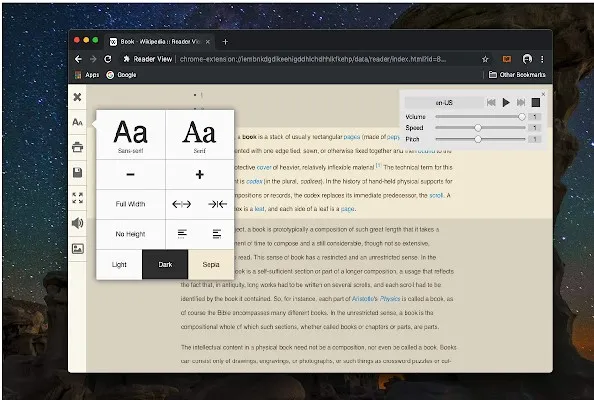Follow the 'codex' link in the article
The width and height of the screenshot is (594, 400).
click(x=254, y=181)
